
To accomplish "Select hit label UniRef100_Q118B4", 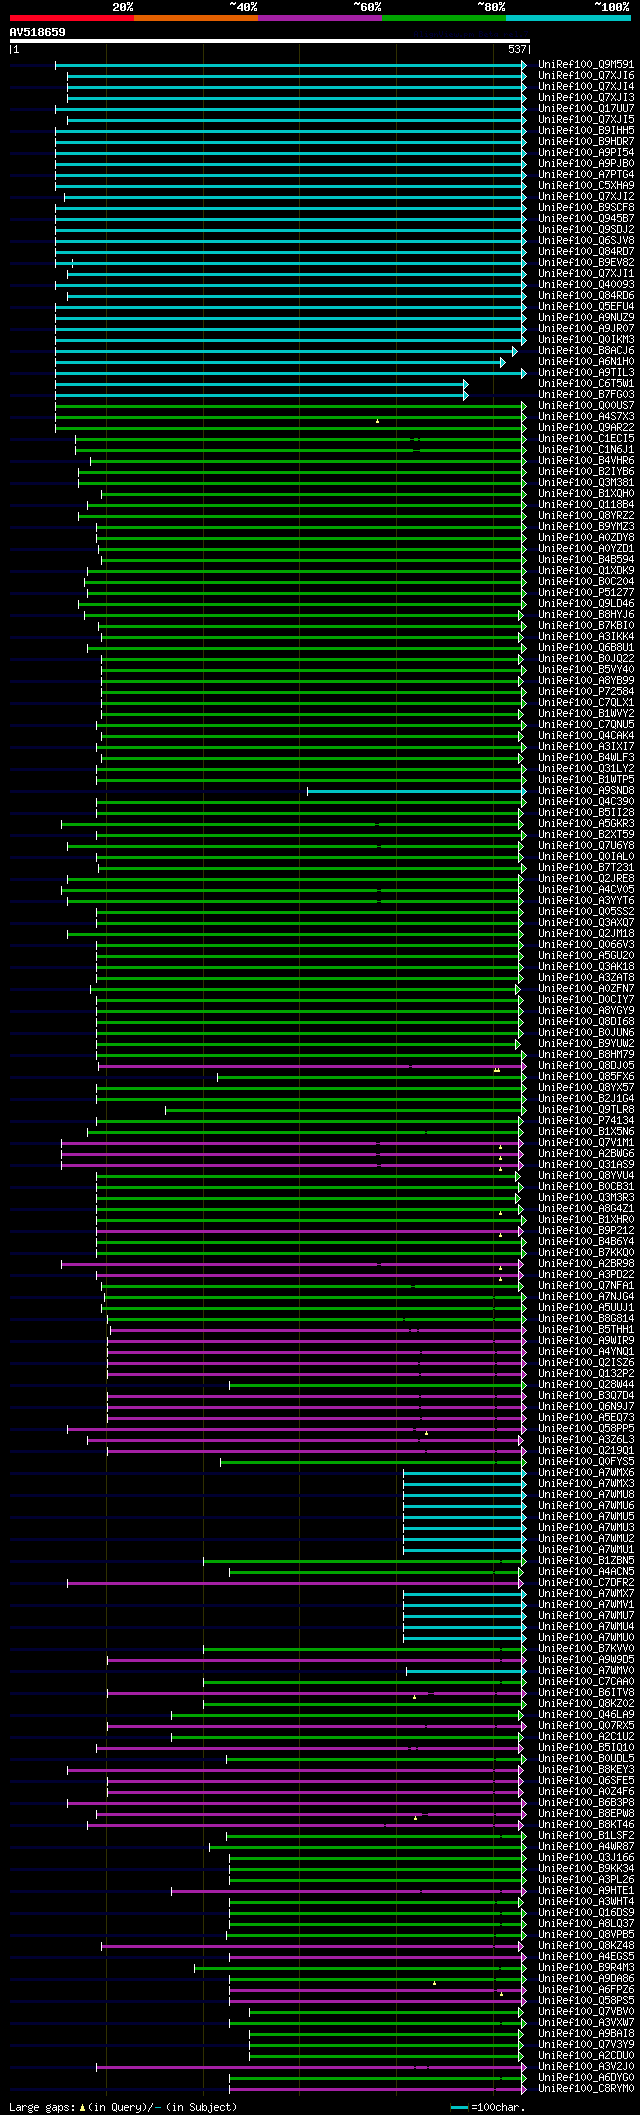I will click(586, 504).
